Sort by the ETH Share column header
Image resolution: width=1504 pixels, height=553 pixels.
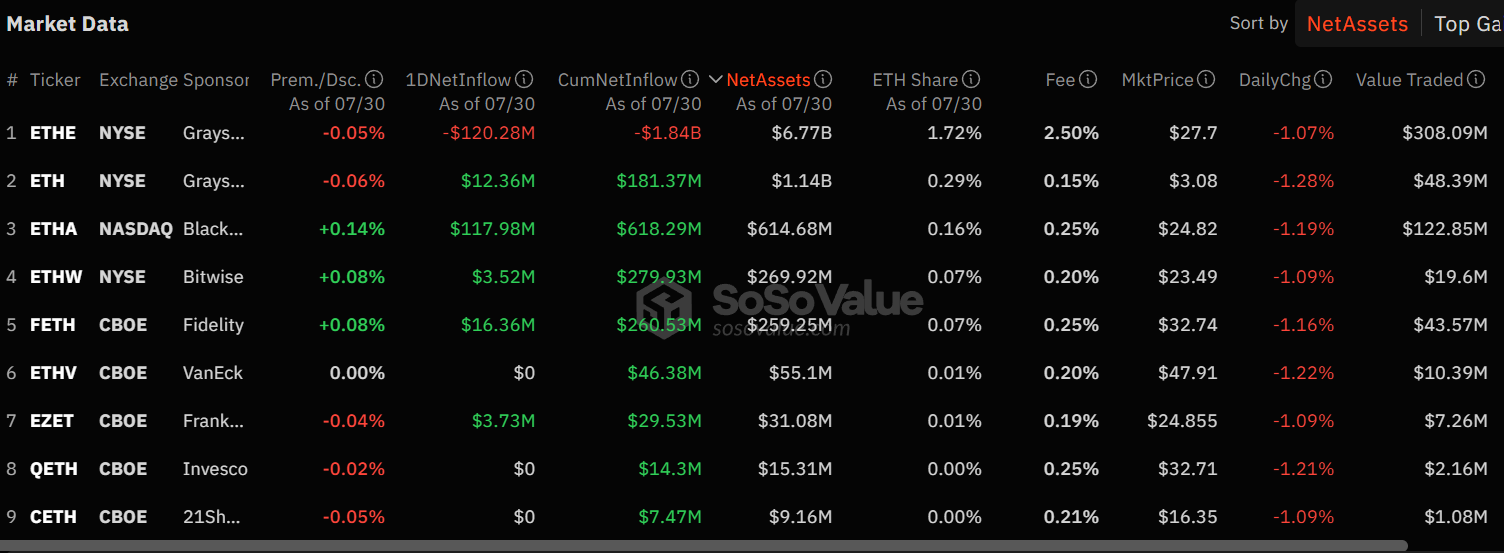click(915, 79)
